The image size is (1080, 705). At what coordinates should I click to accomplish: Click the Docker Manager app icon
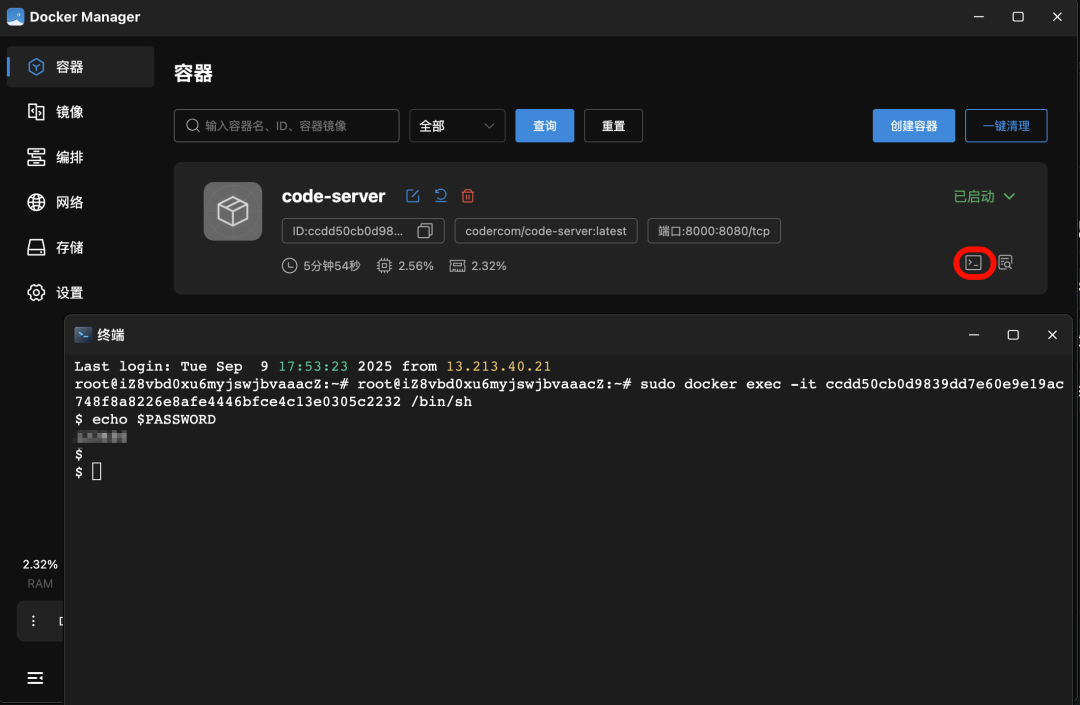(x=15, y=17)
